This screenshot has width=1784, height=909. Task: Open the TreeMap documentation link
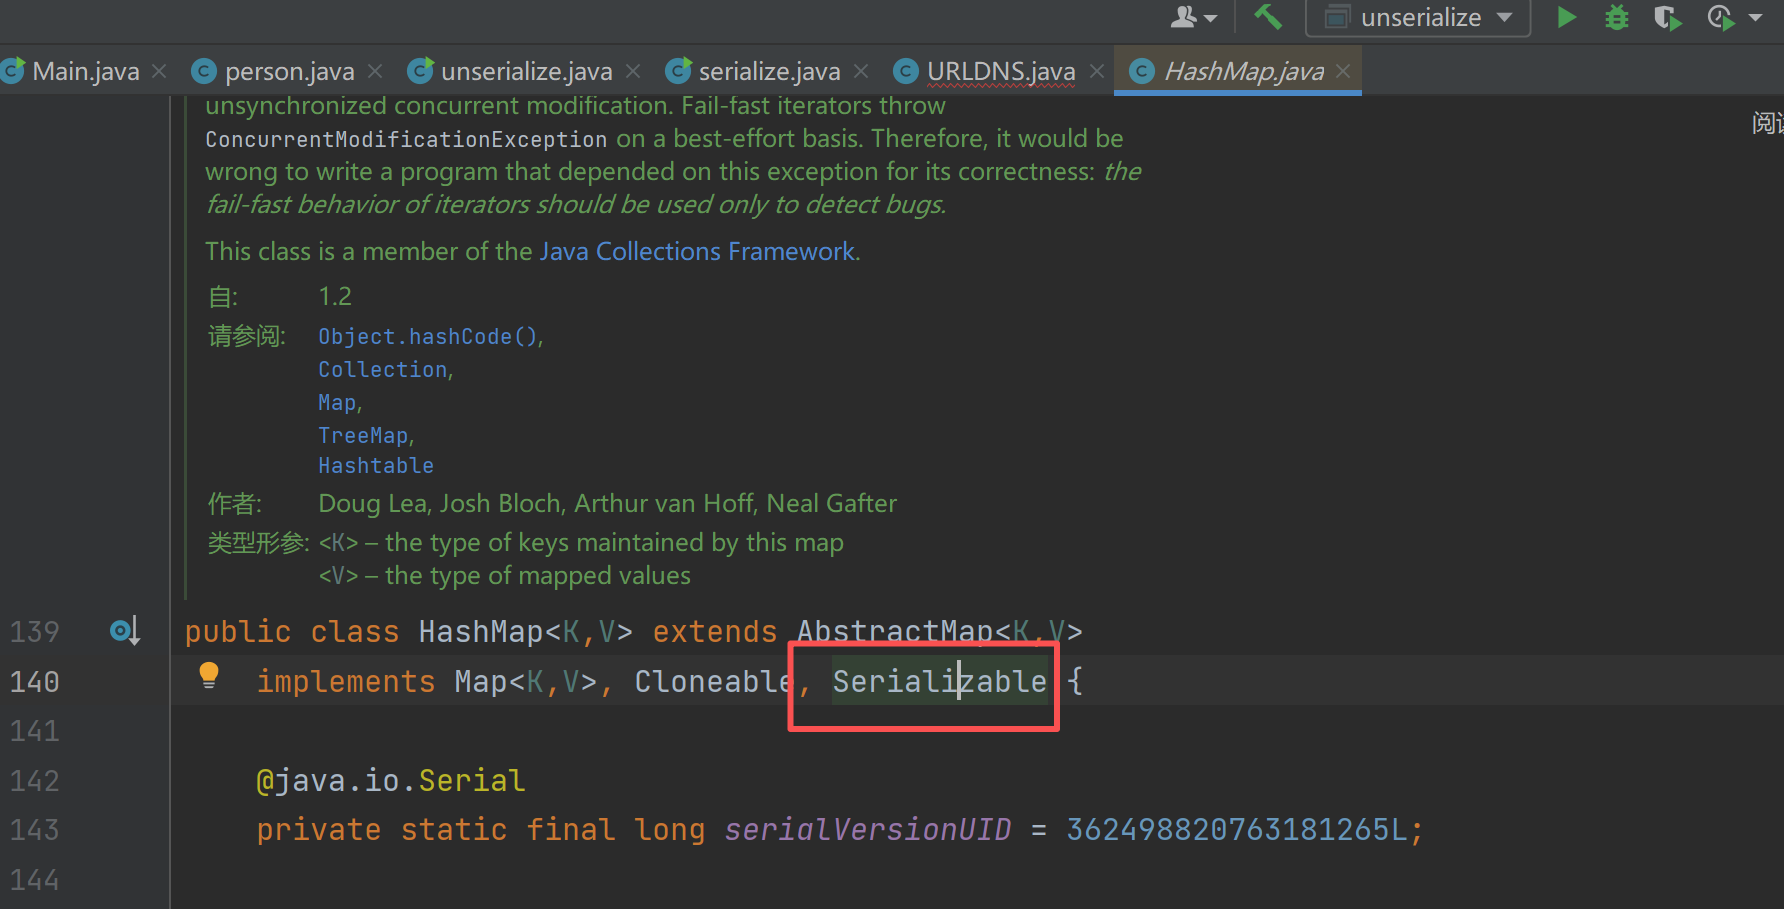363,436
